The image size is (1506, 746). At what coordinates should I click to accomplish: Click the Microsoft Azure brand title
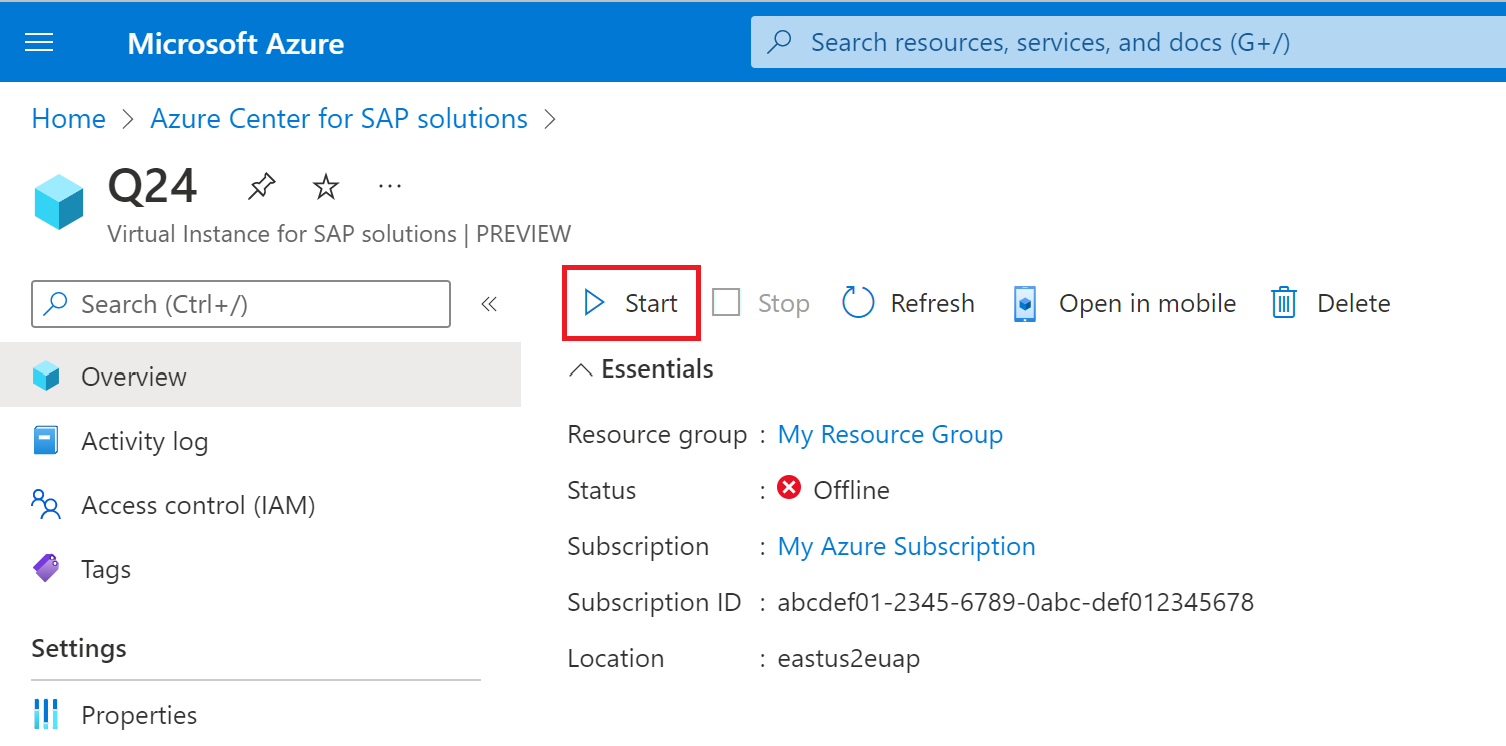[x=236, y=43]
